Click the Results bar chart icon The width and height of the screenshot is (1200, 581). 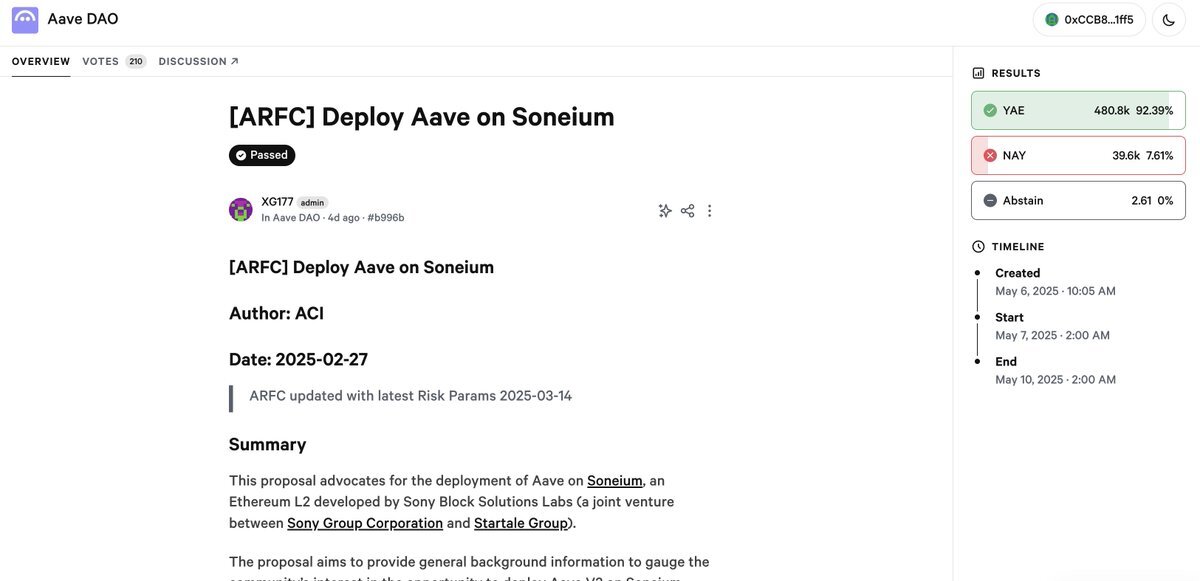[x=979, y=73]
